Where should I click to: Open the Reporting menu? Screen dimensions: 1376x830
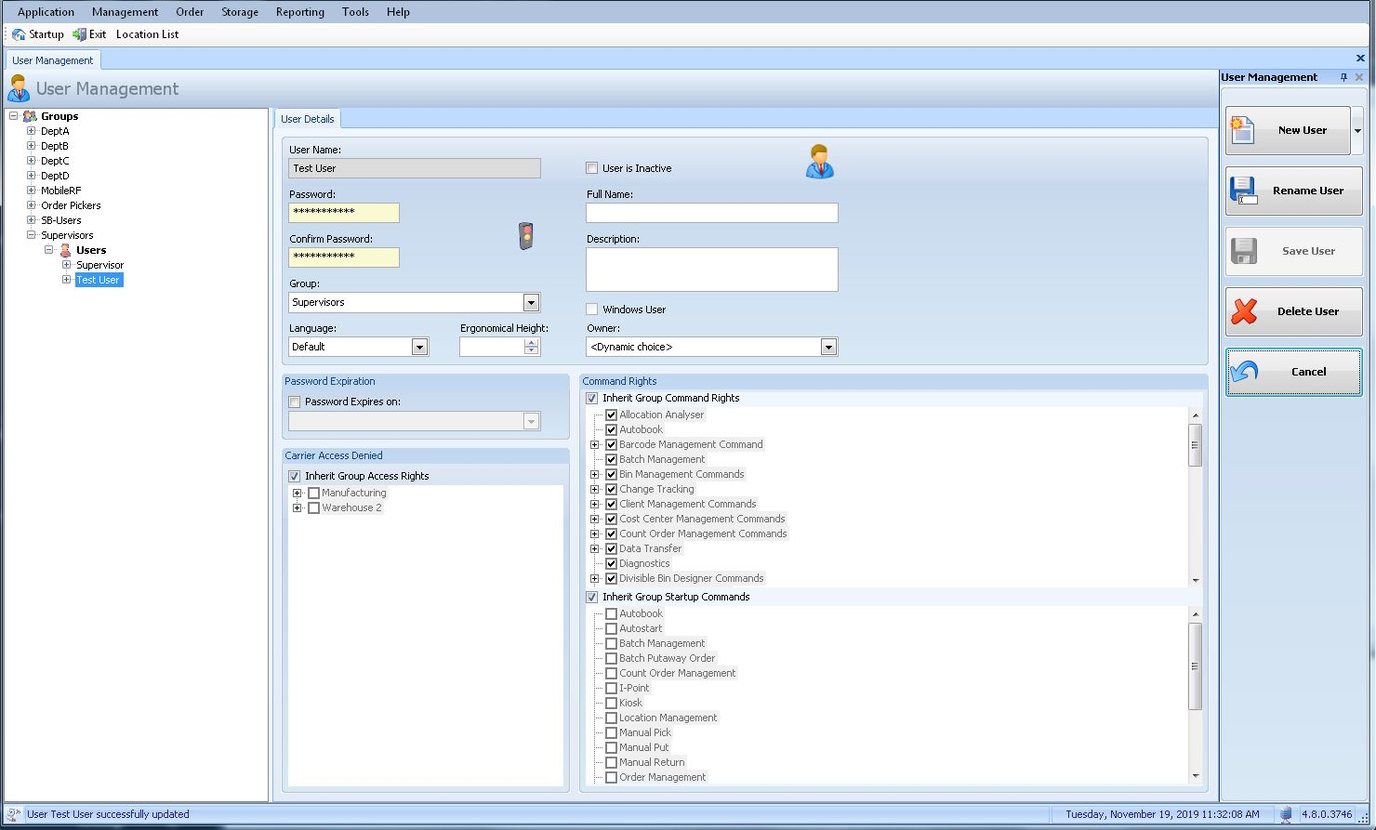[300, 11]
